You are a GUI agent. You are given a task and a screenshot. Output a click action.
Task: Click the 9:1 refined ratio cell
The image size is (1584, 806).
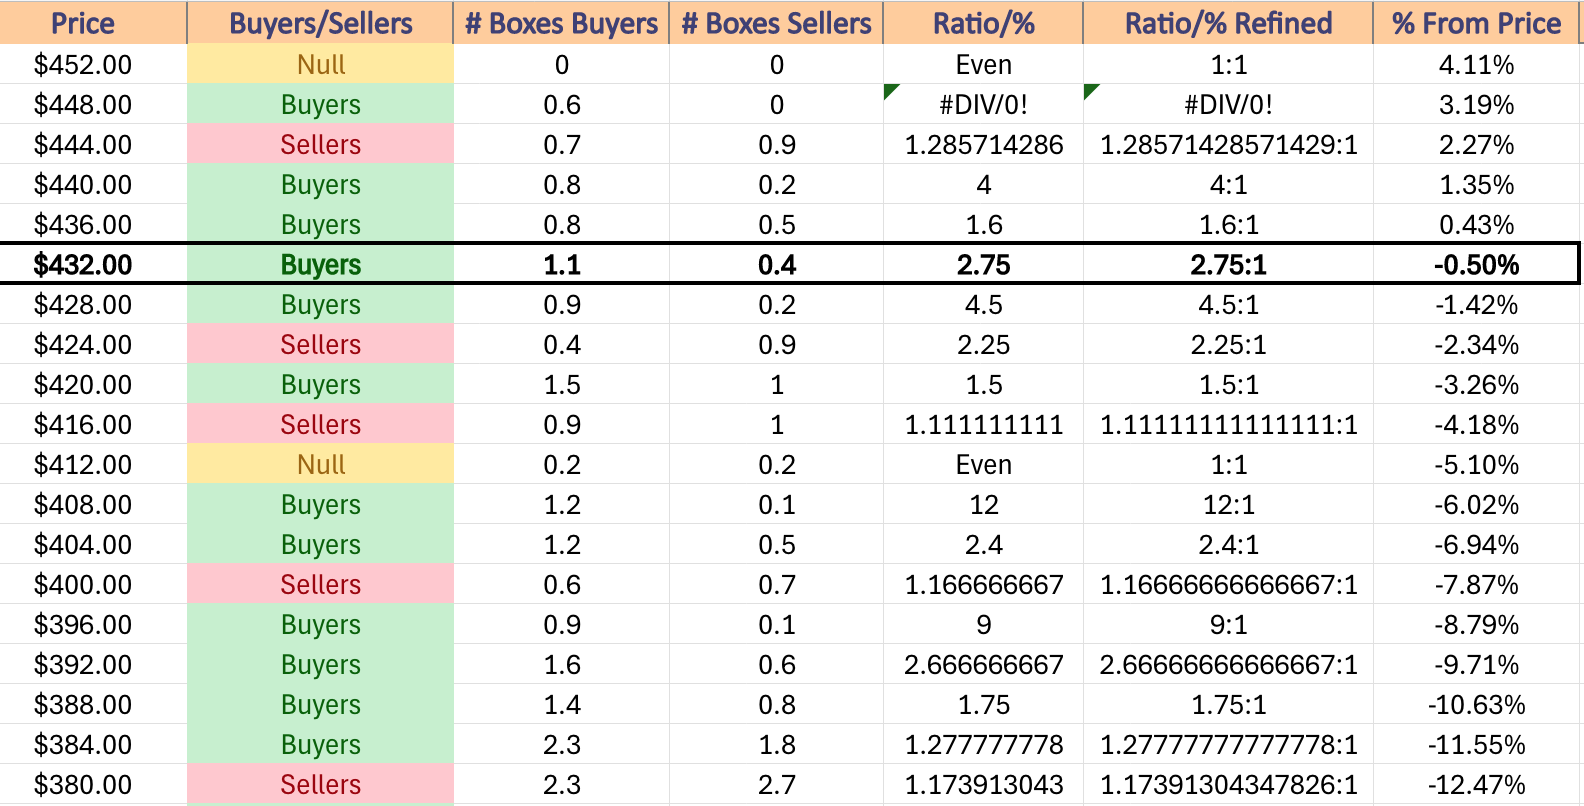1228,624
